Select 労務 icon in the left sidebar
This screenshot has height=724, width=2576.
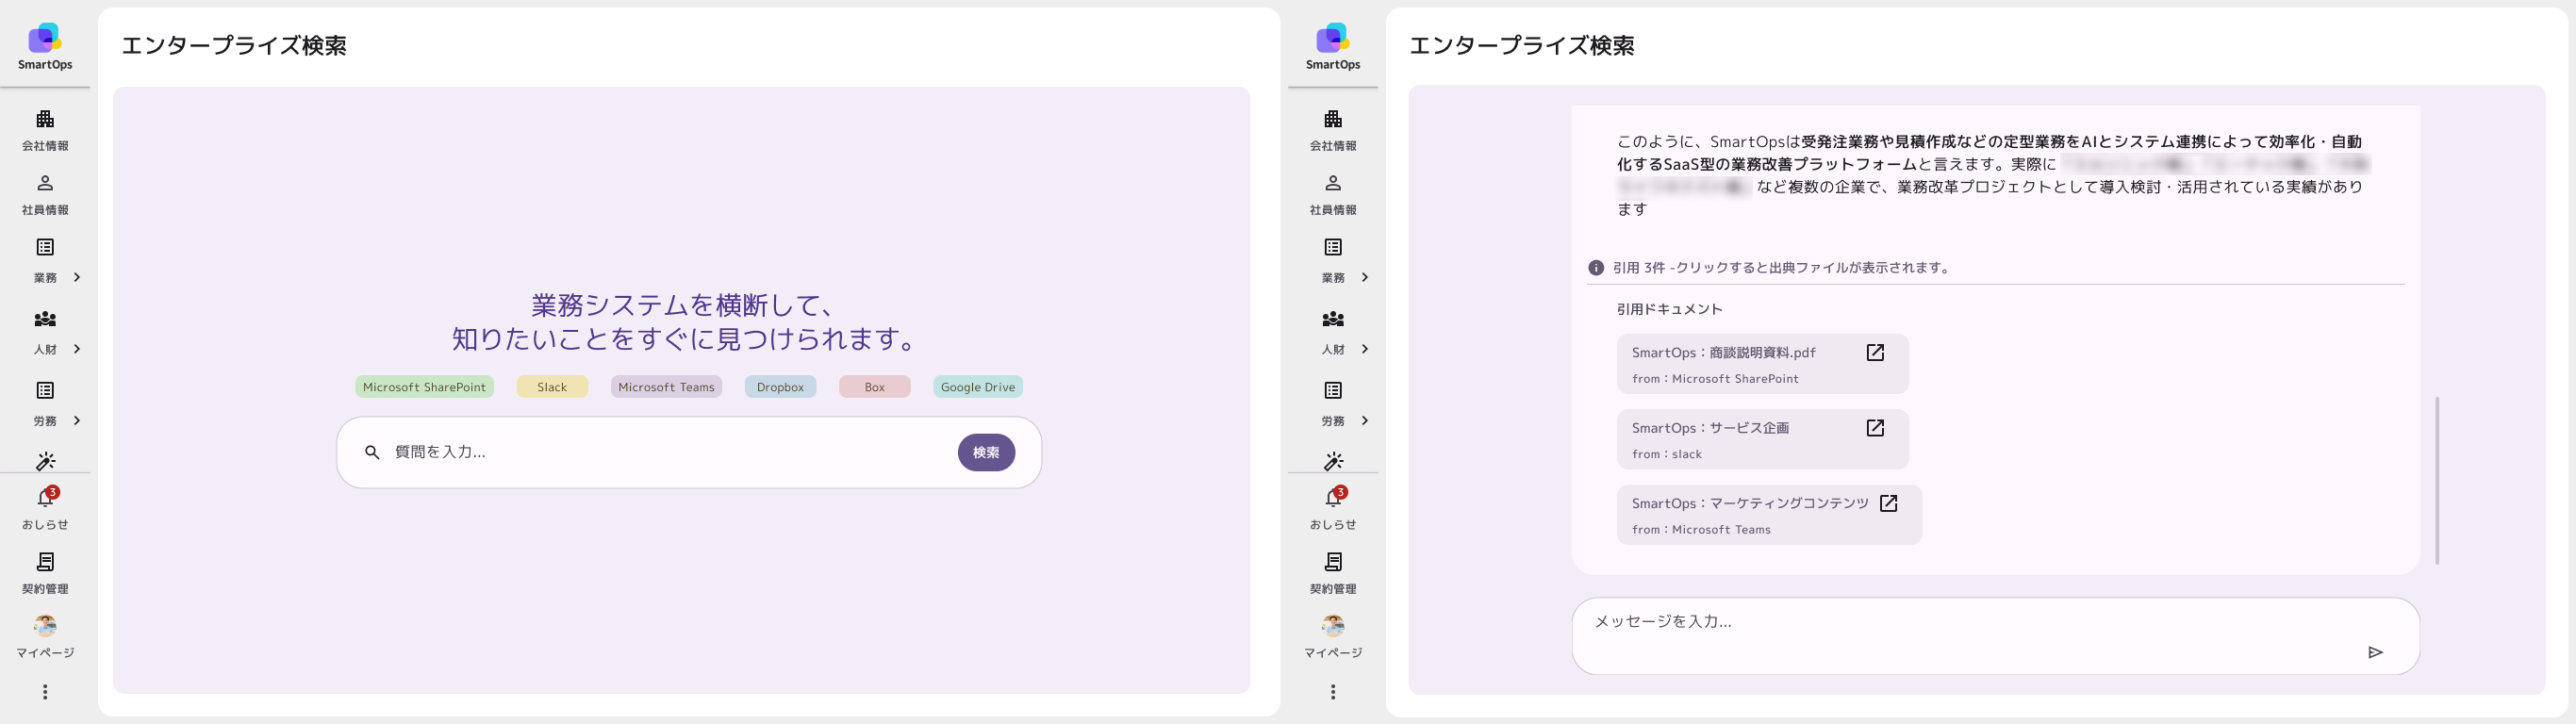(x=45, y=390)
